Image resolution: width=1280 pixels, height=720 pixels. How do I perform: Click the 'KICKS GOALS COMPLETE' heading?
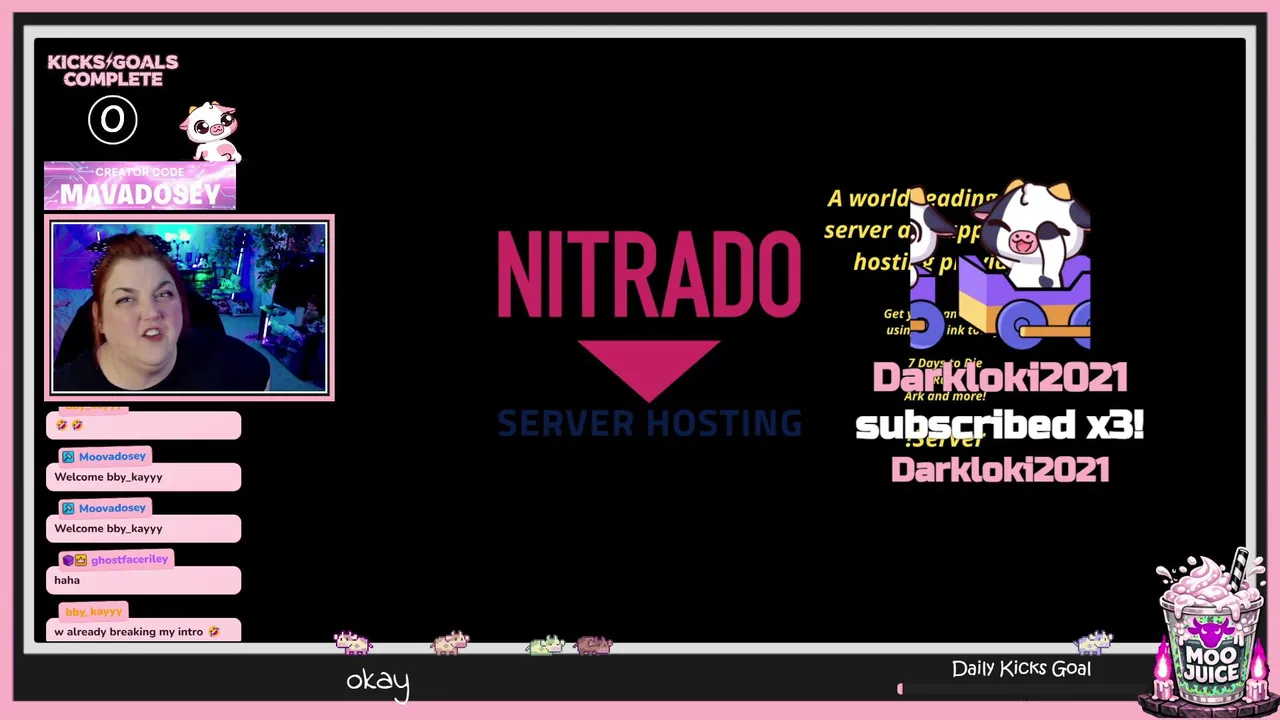click(112, 70)
